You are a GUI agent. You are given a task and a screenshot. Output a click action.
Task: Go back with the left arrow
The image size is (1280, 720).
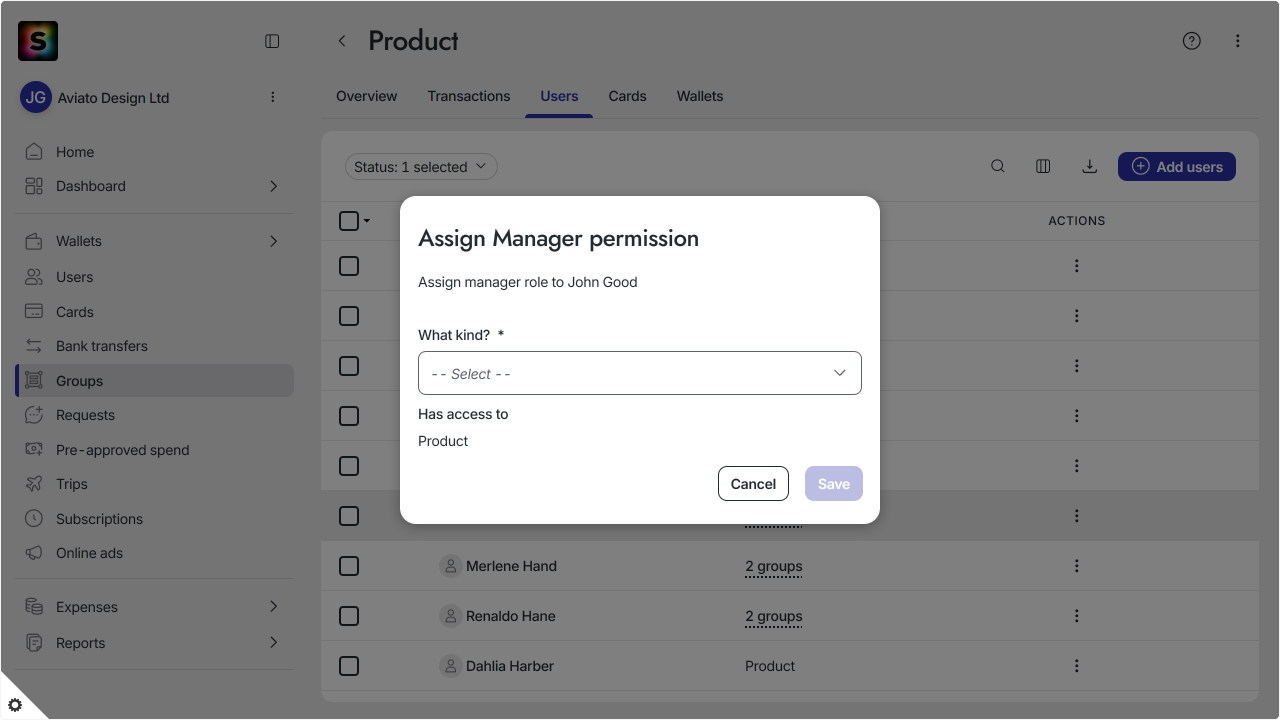342,41
